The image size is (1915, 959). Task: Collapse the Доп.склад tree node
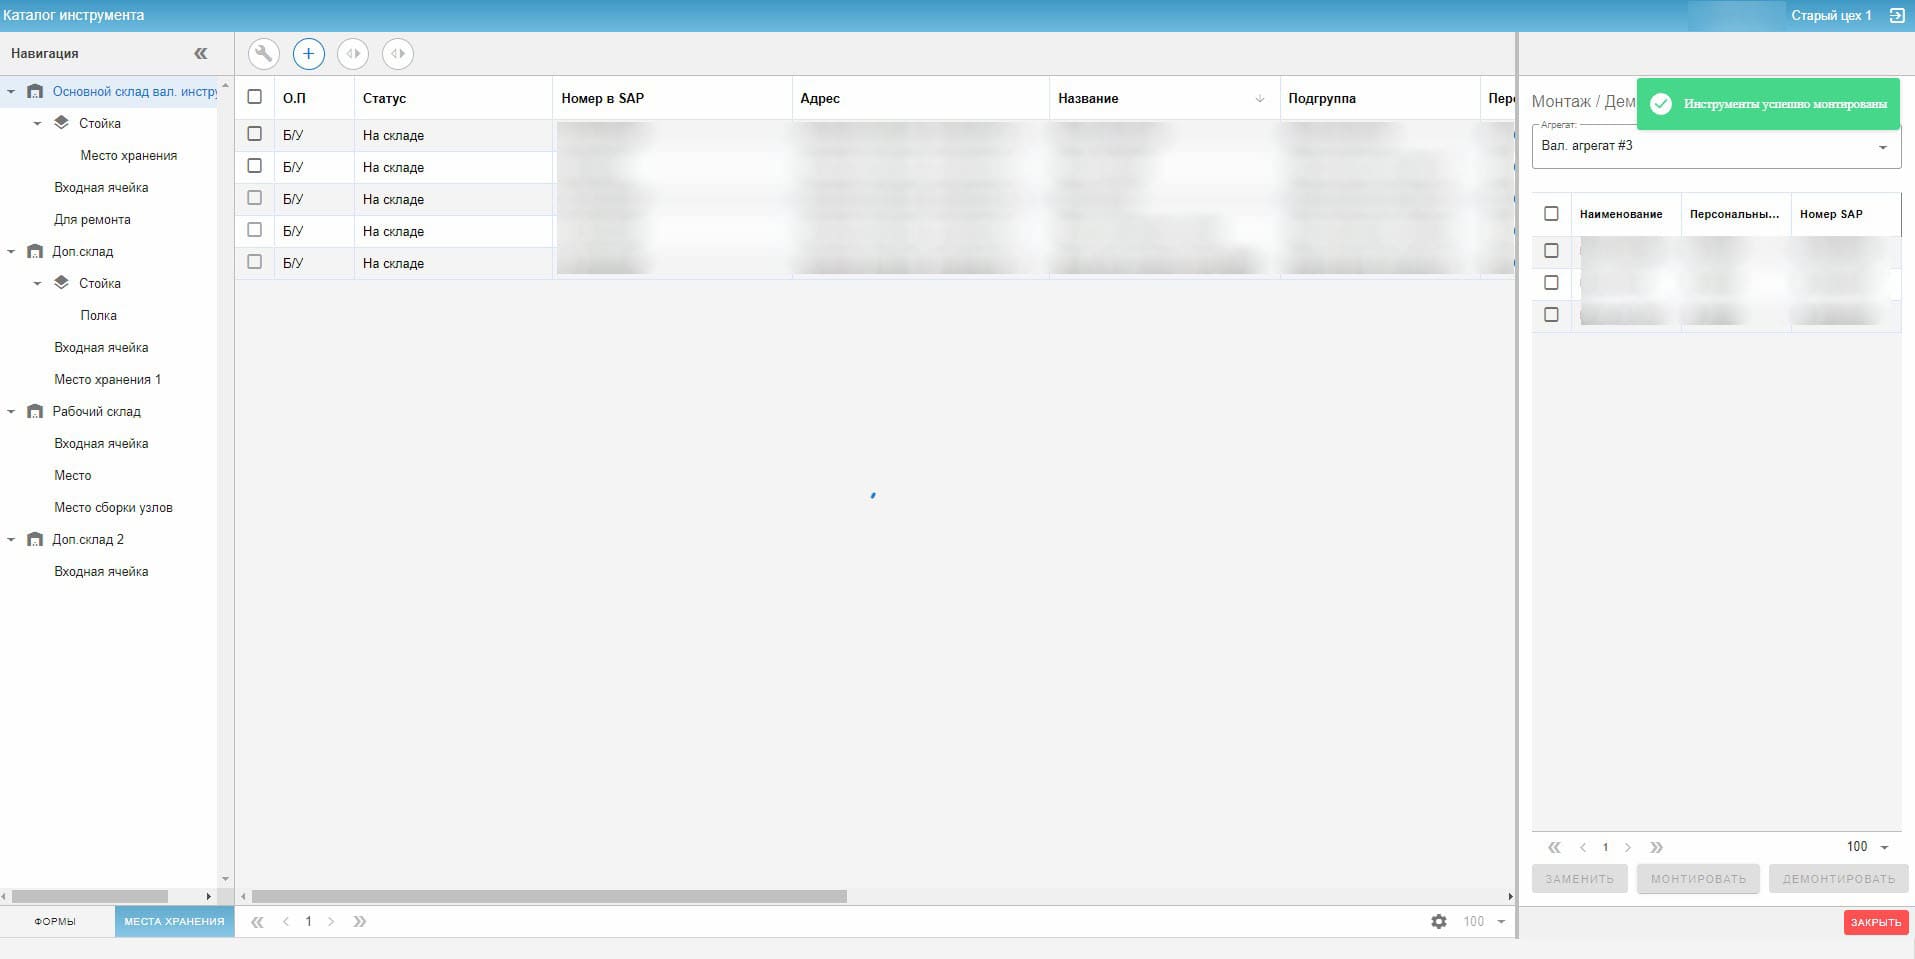coord(11,252)
